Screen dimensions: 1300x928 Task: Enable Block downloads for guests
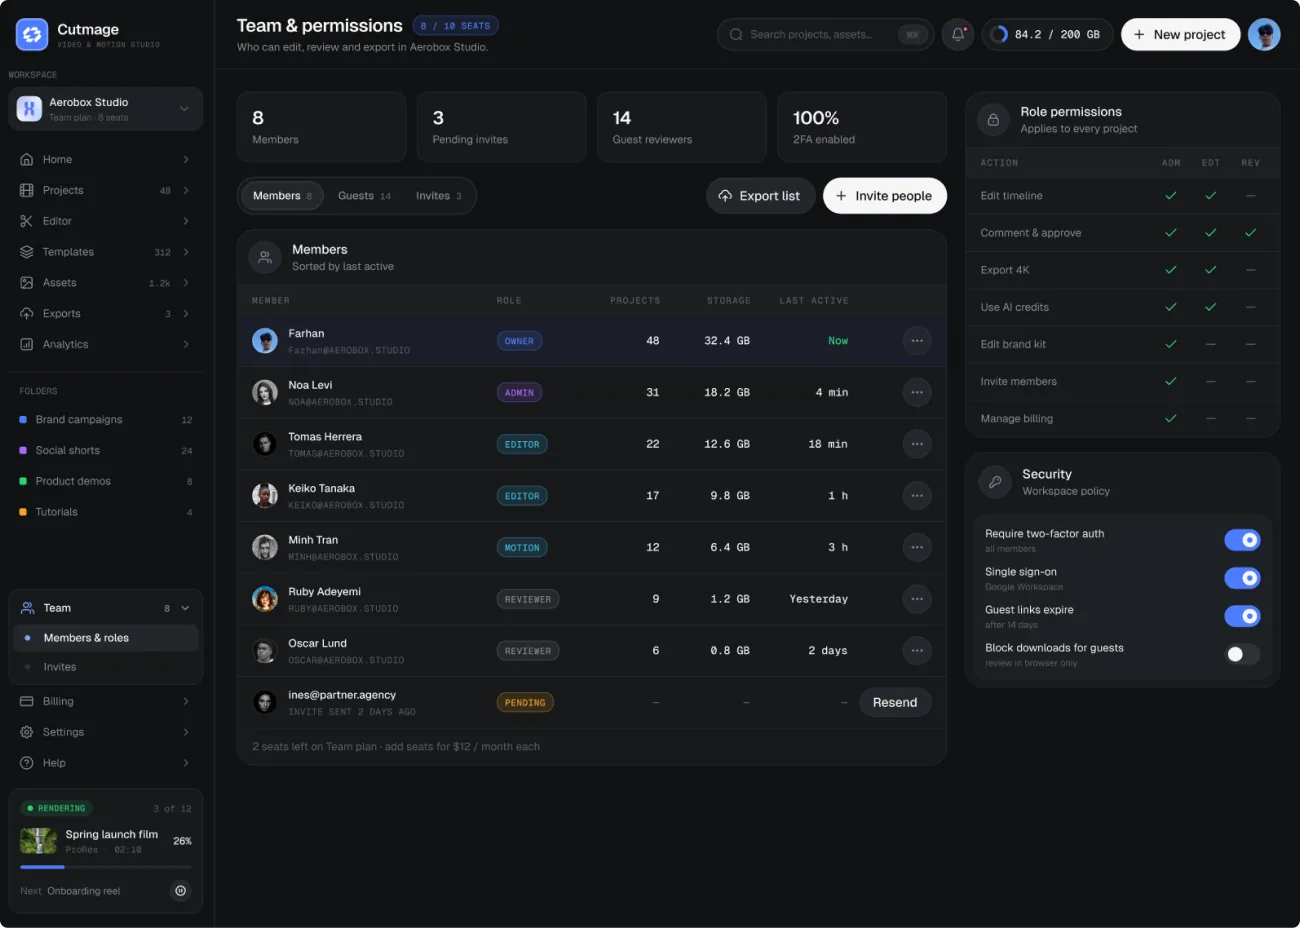pyautogui.click(x=1242, y=654)
